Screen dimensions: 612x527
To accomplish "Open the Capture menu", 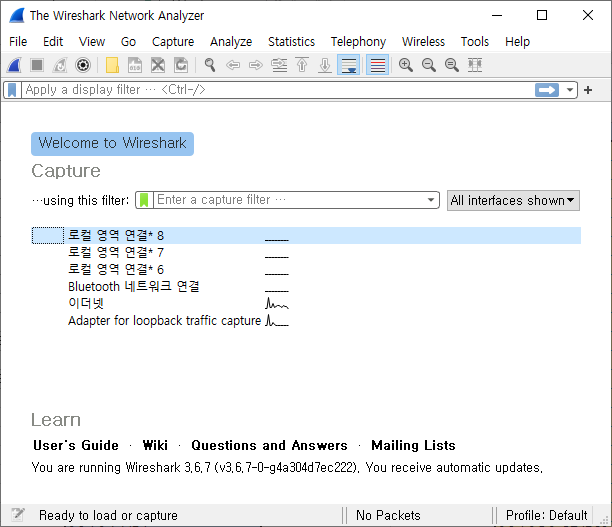I will [173, 41].
